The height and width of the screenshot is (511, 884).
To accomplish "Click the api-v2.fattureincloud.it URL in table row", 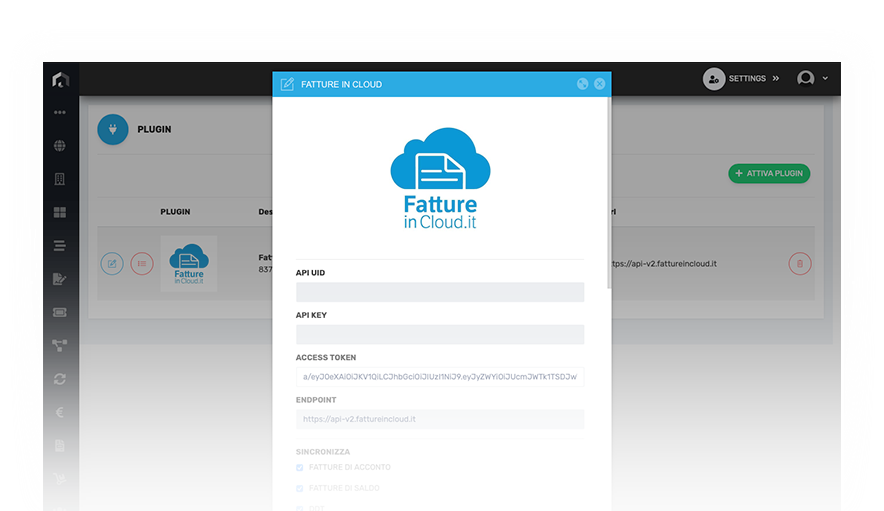I will pyautogui.click(x=664, y=263).
